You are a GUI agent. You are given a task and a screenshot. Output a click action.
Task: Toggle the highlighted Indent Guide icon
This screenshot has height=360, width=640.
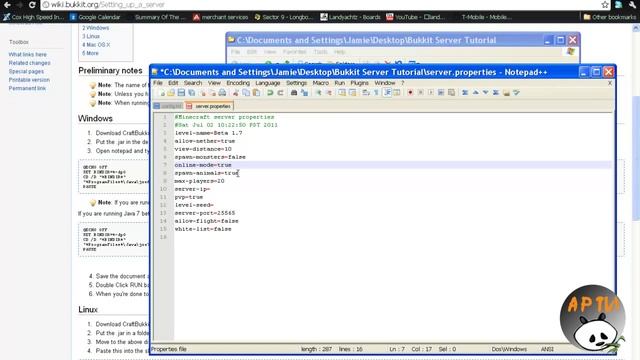[x=387, y=93]
